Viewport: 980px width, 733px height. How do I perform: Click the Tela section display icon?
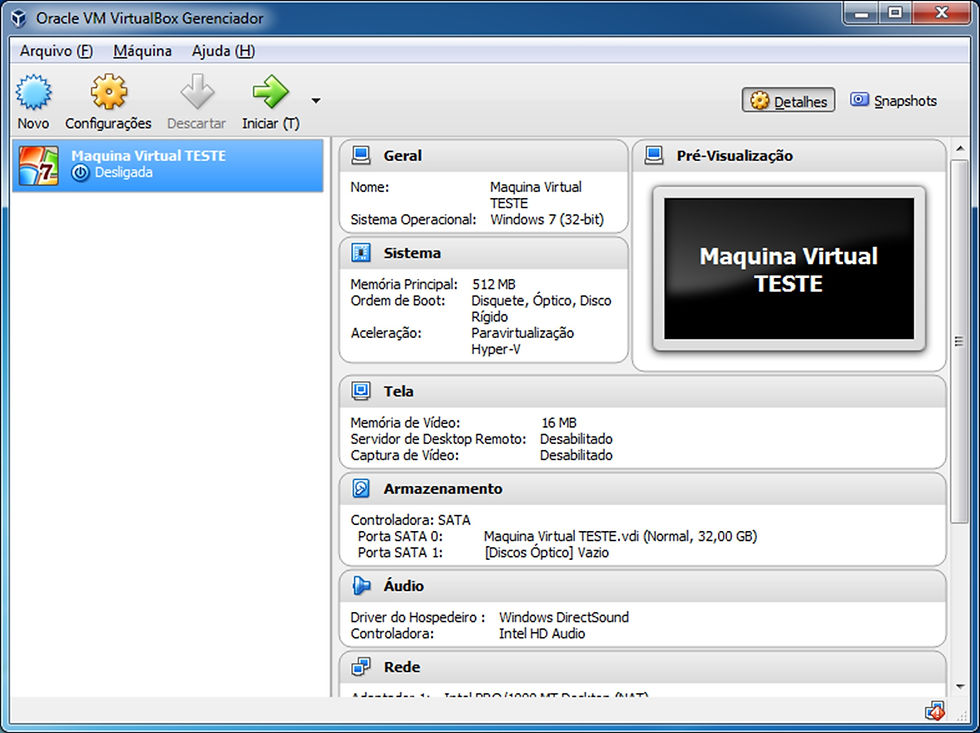361,391
